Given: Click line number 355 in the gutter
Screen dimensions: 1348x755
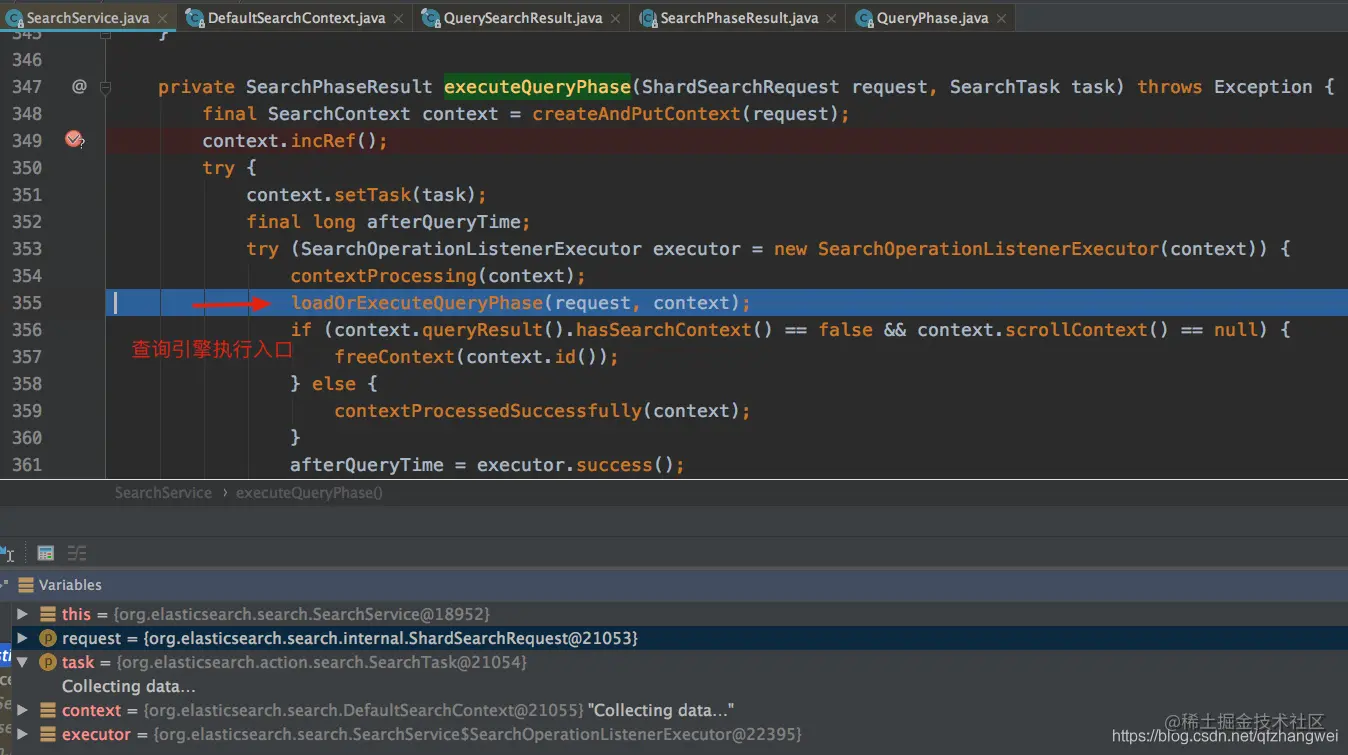Looking at the screenshot, I should [27, 303].
